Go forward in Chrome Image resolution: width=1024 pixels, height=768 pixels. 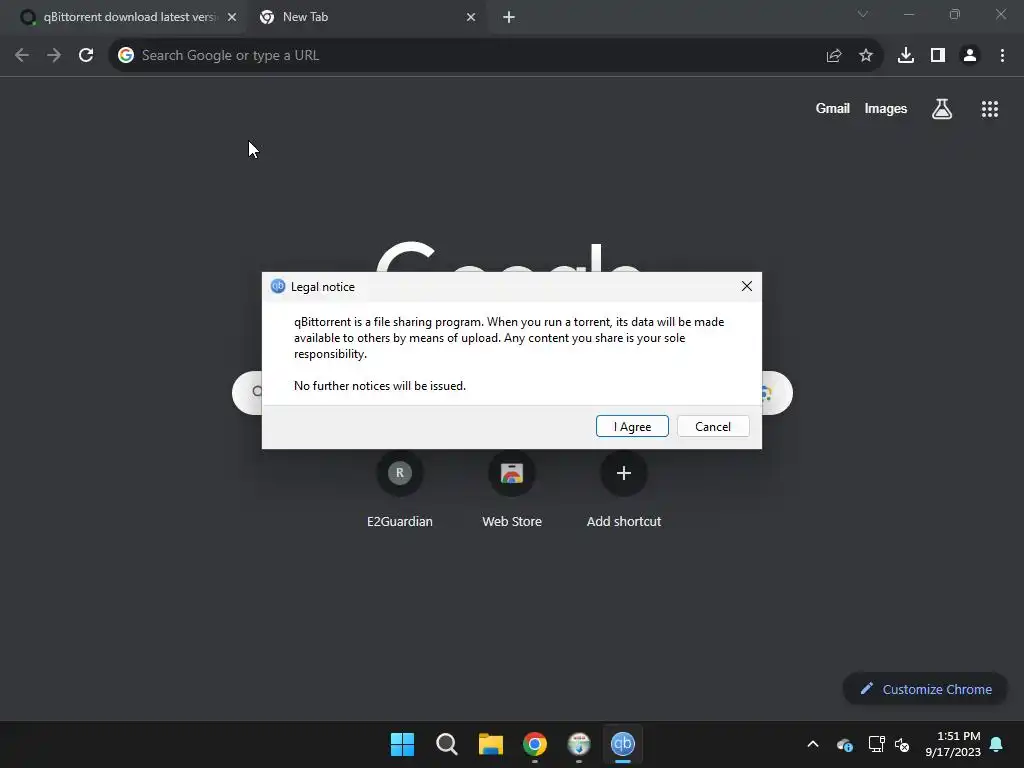tap(54, 56)
